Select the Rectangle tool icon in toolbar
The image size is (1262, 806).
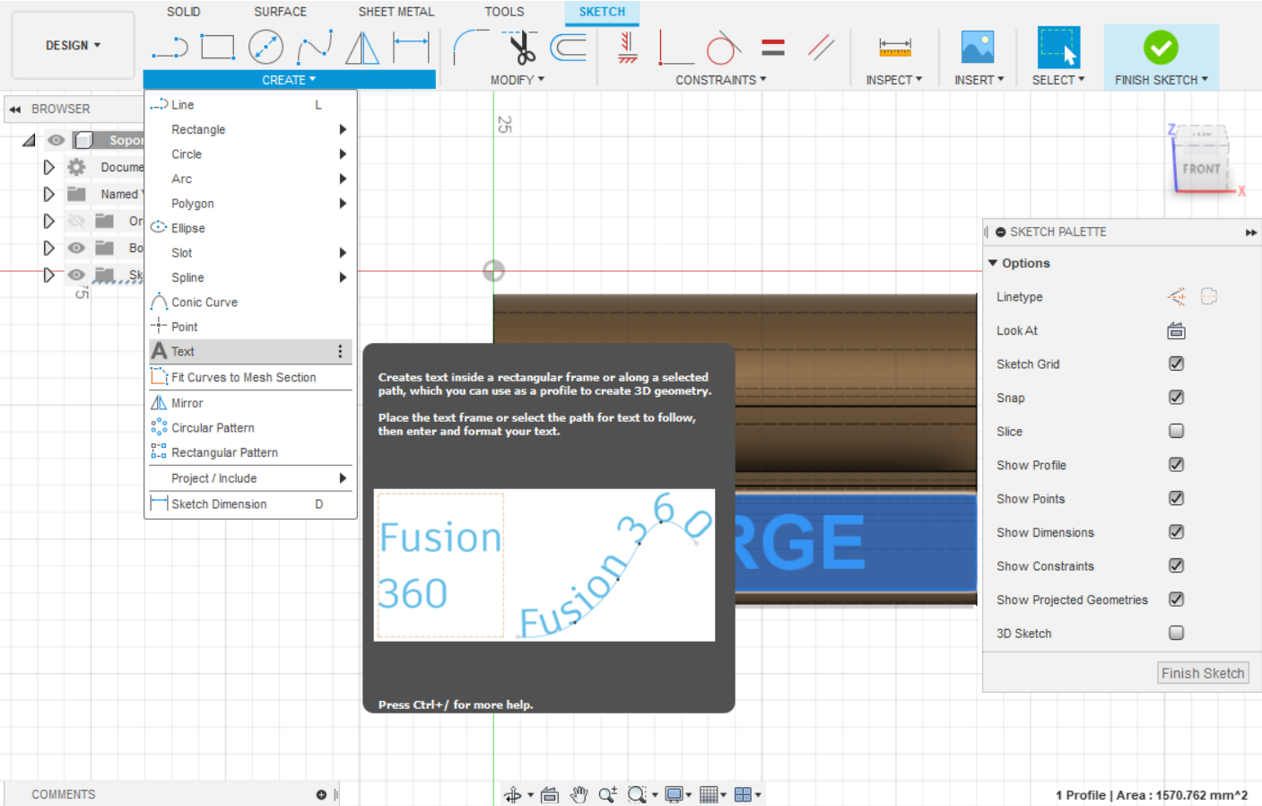[217, 46]
